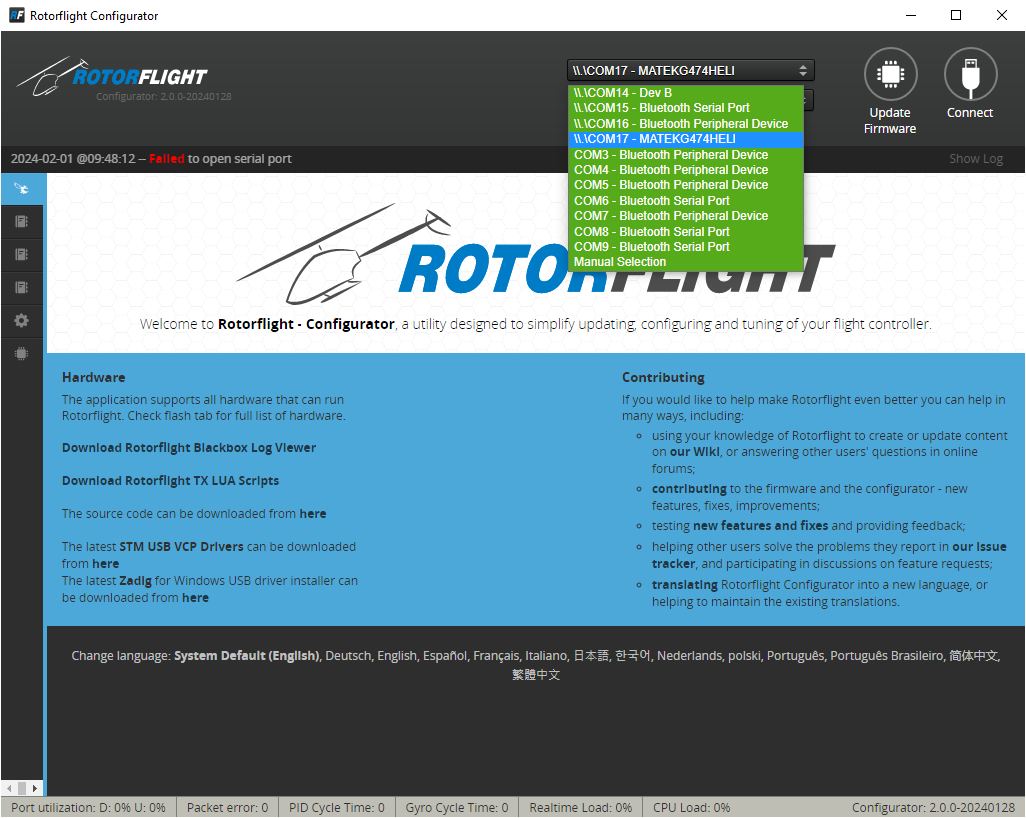Choose COM9 - Bluetooth Serial Port entry
The image size is (1026, 818).
(x=652, y=247)
